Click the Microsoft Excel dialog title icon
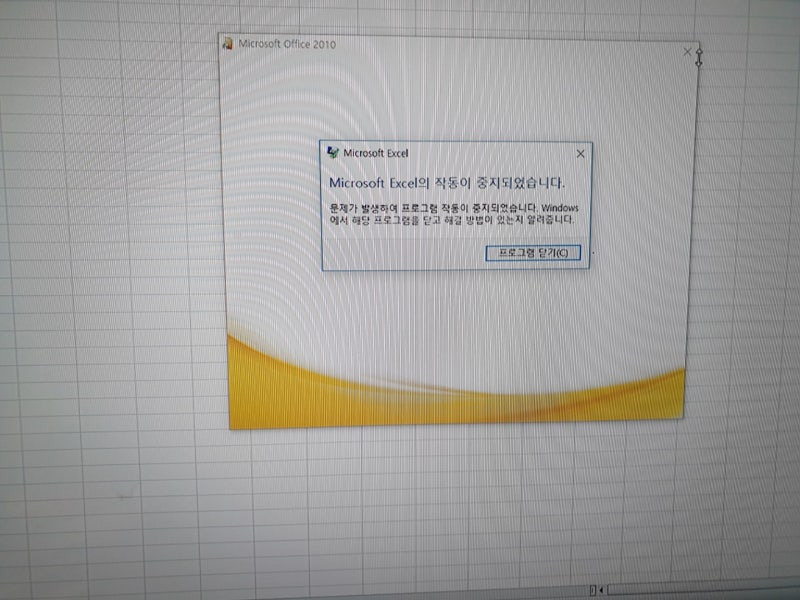This screenshot has height=600, width=800. (333, 152)
